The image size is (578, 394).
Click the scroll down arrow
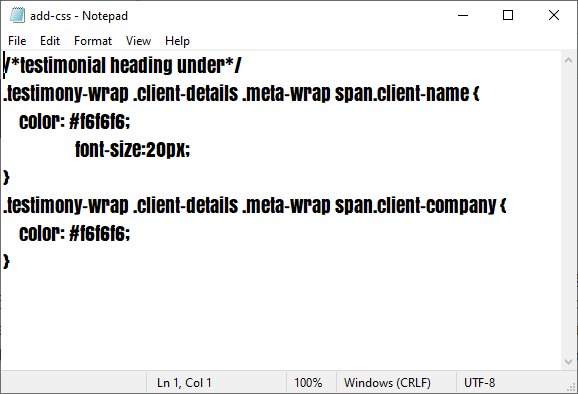(x=568, y=362)
